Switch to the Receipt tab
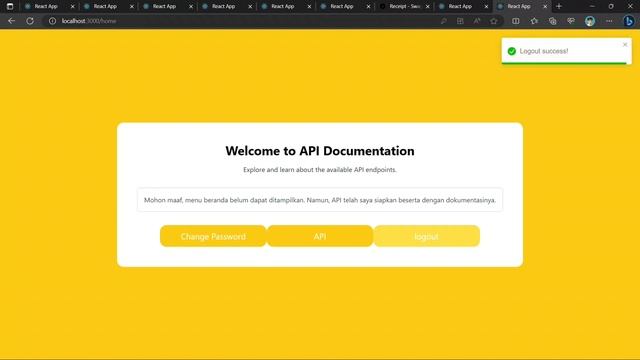This screenshot has height=360, width=640. pos(404,6)
